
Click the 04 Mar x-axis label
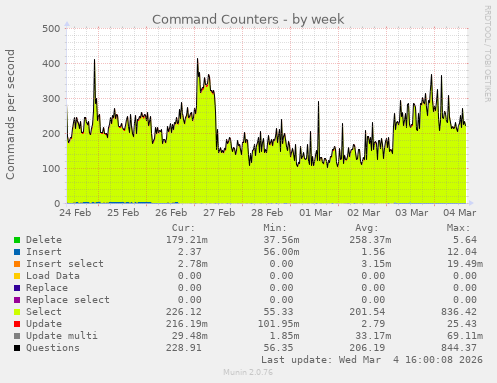460,213
